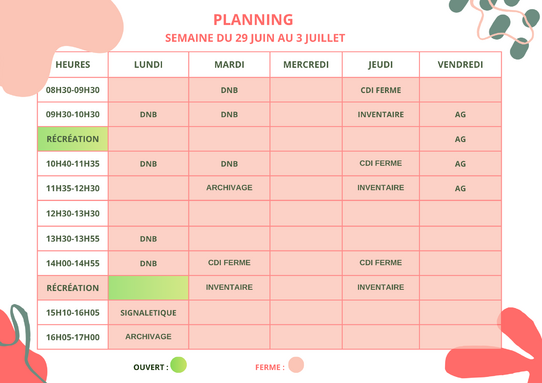
Task: Click the green OUVERT legend circle
Action: [x=178, y=365]
